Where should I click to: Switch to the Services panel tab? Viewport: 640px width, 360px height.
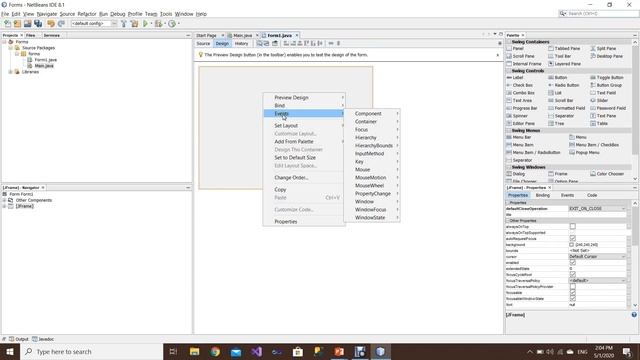pyautogui.click(x=52, y=36)
